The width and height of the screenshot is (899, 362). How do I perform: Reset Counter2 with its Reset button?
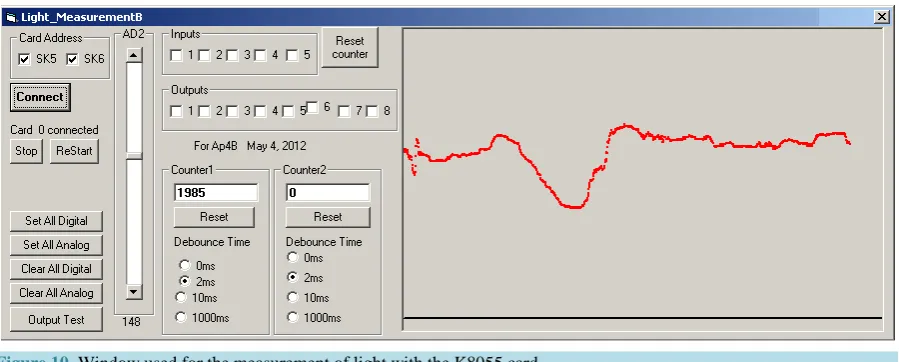pos(328,217)
